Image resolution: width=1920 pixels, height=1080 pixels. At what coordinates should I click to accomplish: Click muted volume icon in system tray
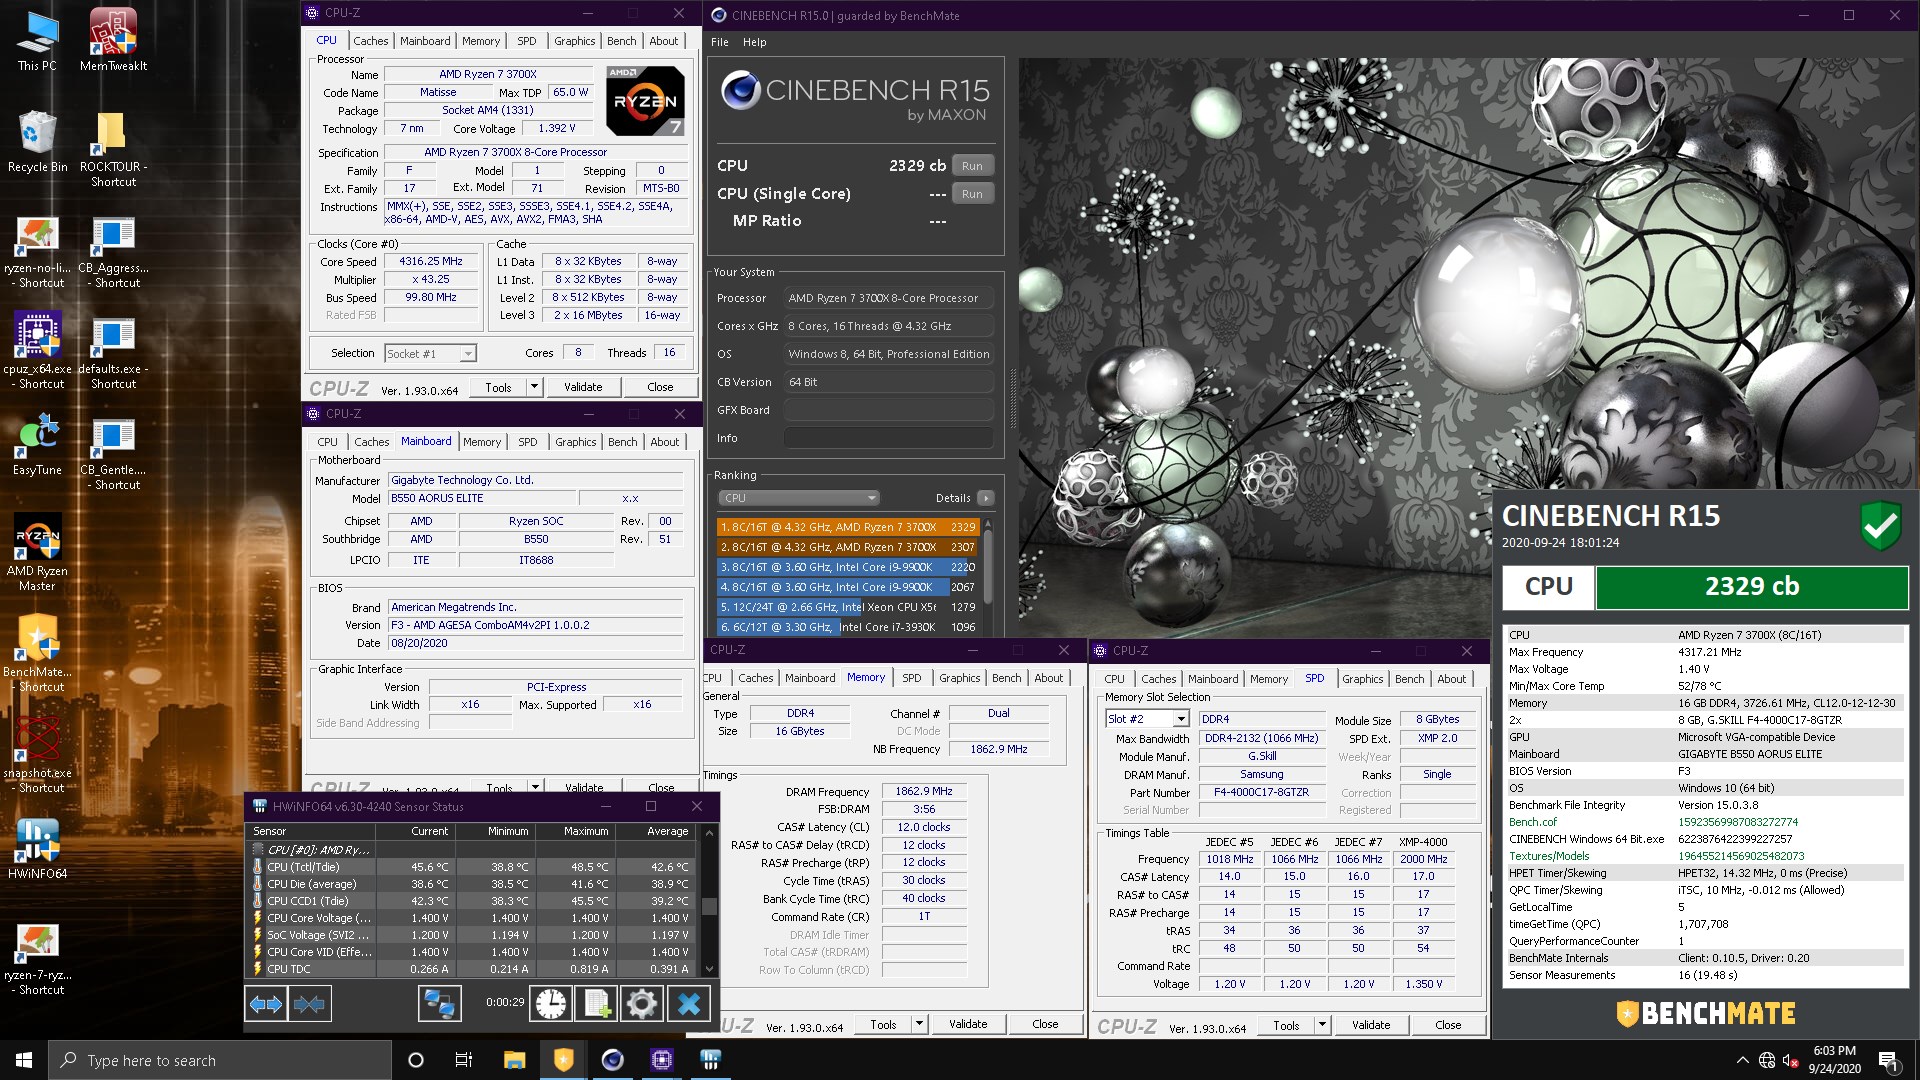[x=1791, y=1060]
